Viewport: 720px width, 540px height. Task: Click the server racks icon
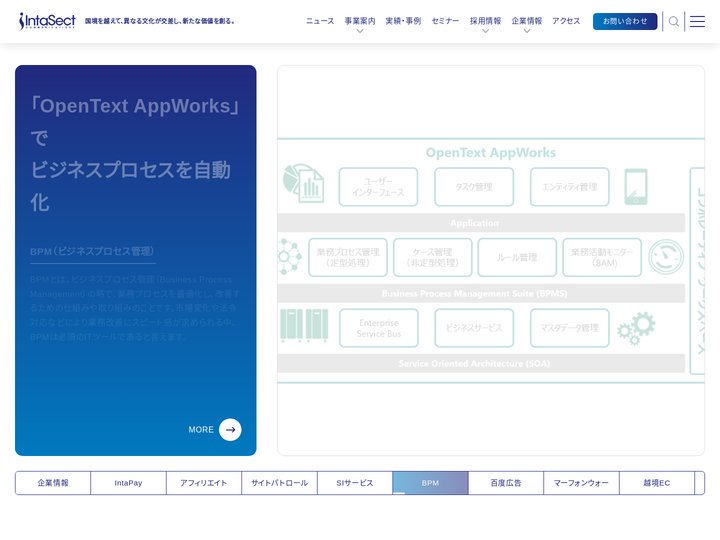304,326
